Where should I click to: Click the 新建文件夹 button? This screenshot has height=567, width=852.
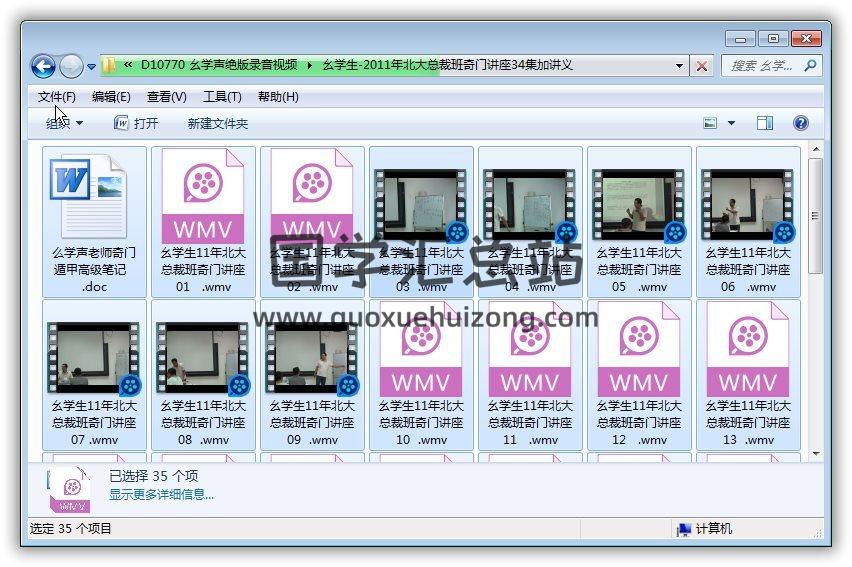[x=217, y=123]
